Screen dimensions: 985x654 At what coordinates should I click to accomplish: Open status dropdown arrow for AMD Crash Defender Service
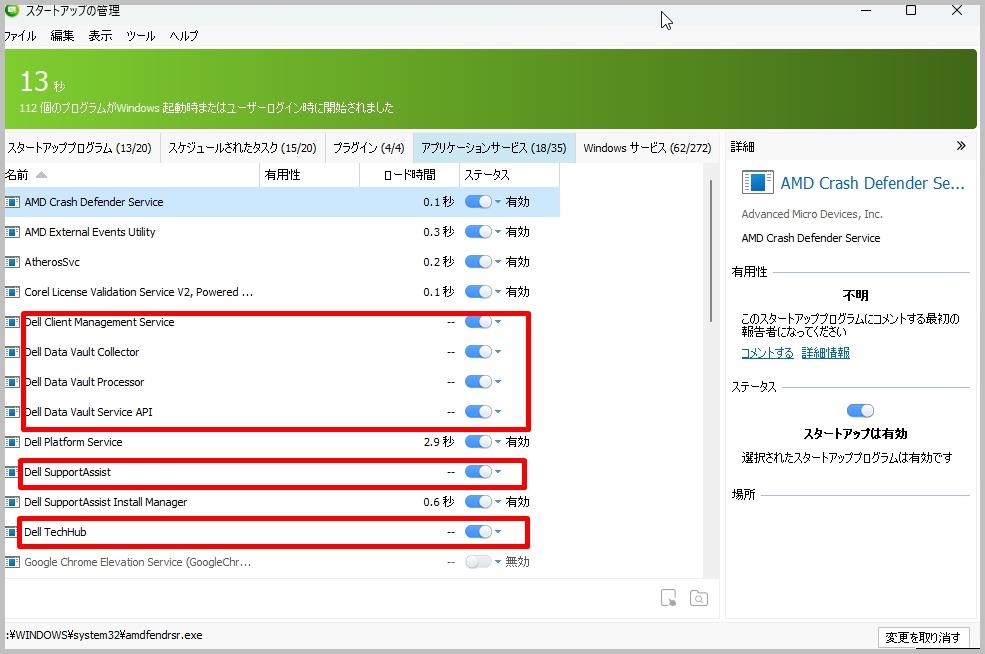[x=498, y=202]
